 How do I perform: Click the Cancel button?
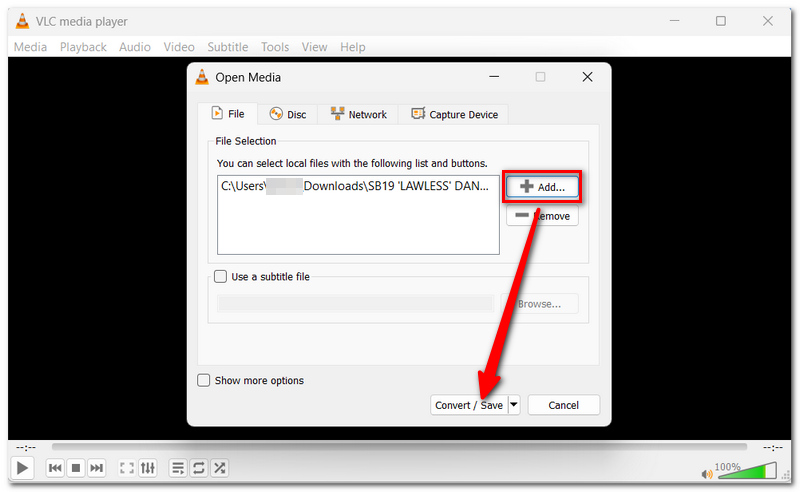click(x=563, y=405)
